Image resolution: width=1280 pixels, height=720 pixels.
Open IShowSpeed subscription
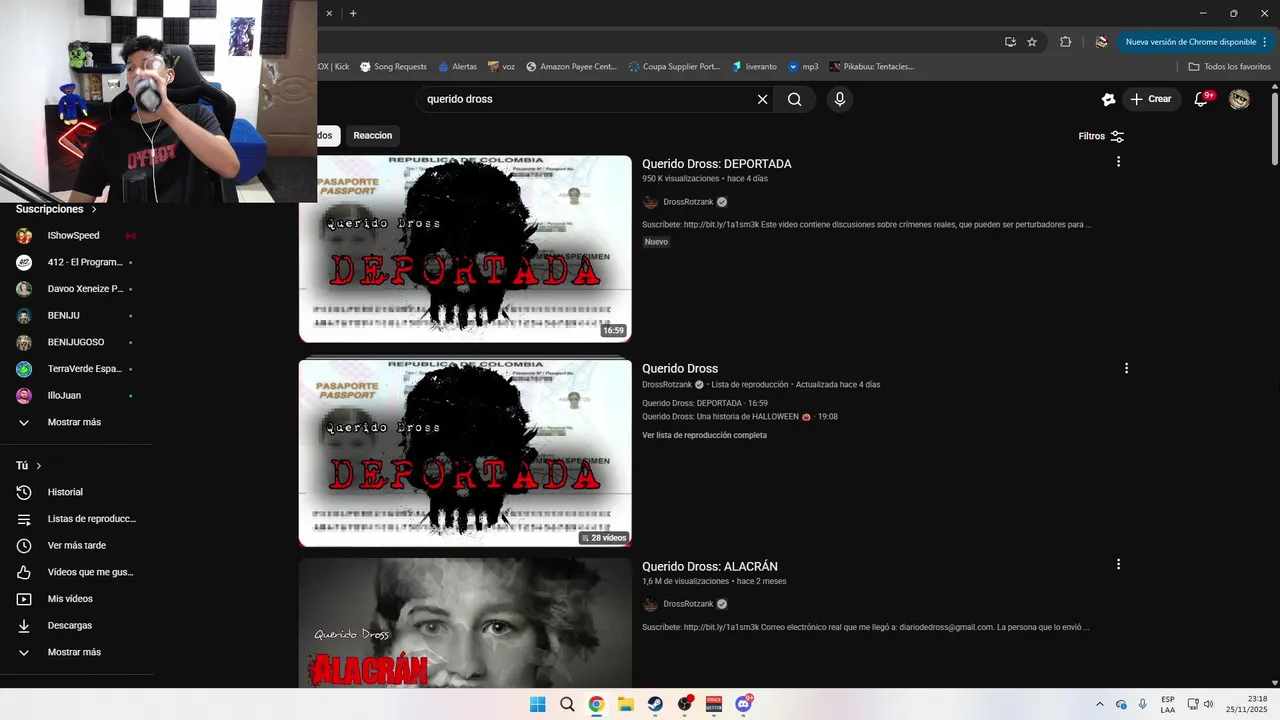(76, 235)
